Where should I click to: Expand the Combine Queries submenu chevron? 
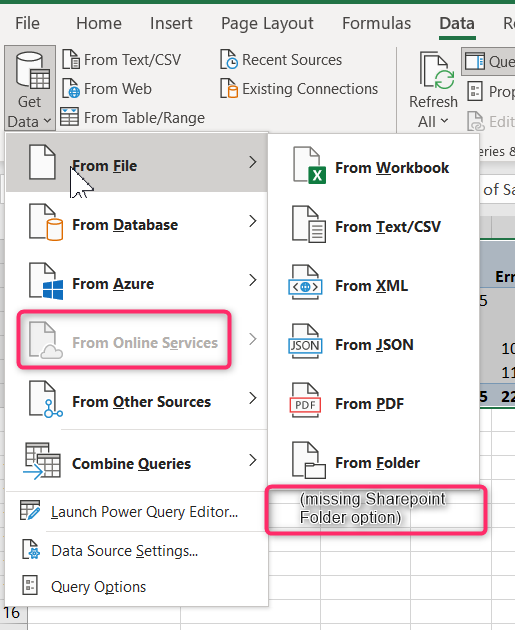click(x=252, y=460)
